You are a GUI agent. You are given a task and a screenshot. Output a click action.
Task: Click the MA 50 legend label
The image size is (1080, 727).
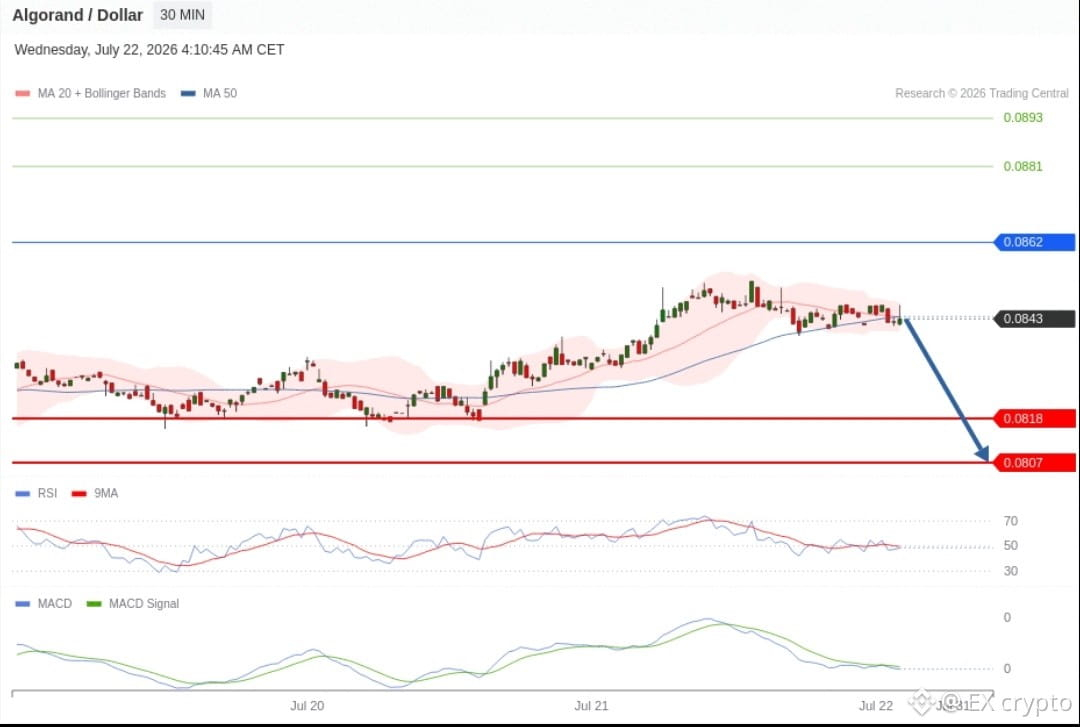click(x=220, y=93)
